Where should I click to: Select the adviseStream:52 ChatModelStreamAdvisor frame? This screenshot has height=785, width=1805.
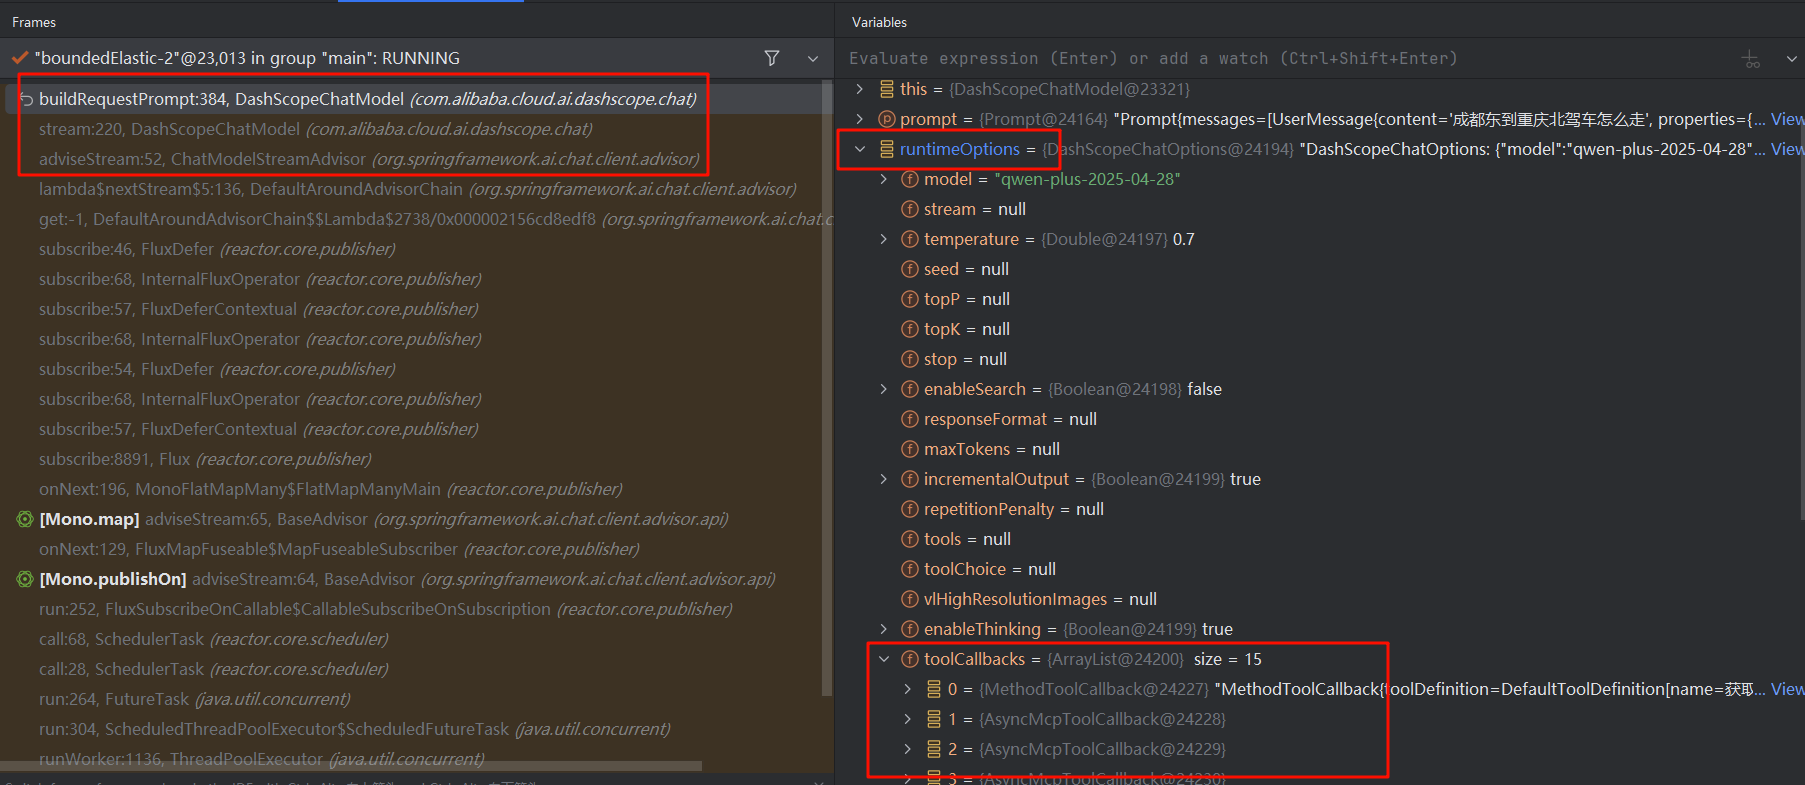point(369,159)
